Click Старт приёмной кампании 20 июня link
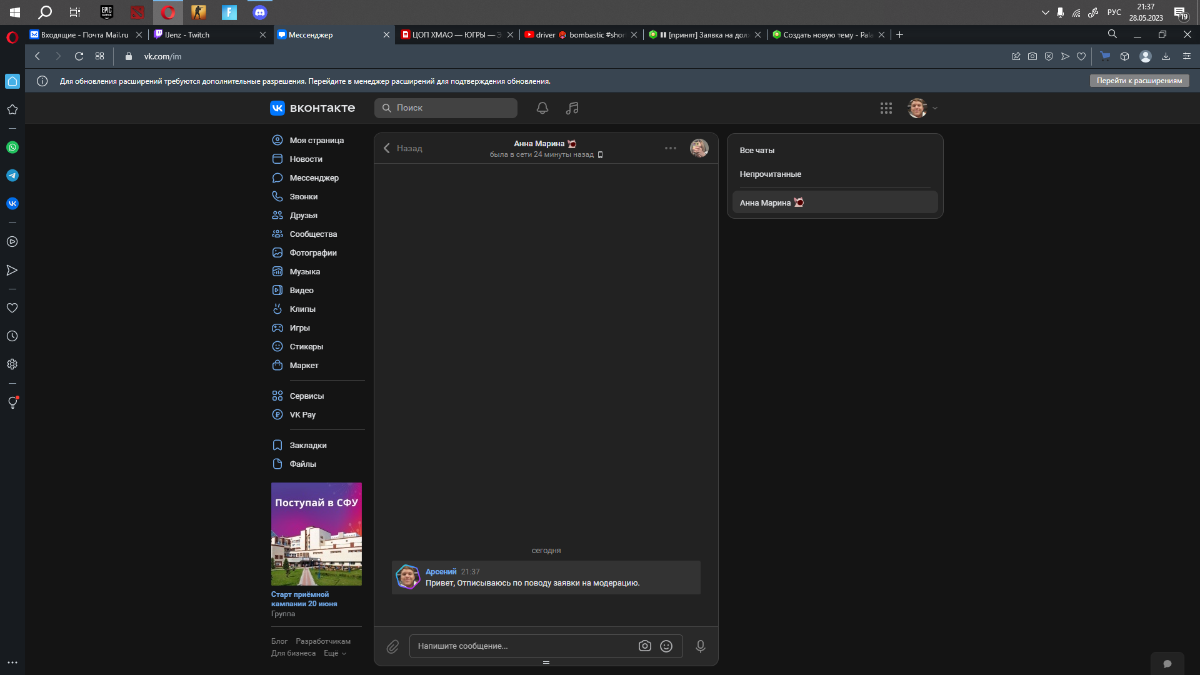Viewport: 1200px width, 675px height. point(304,599)
